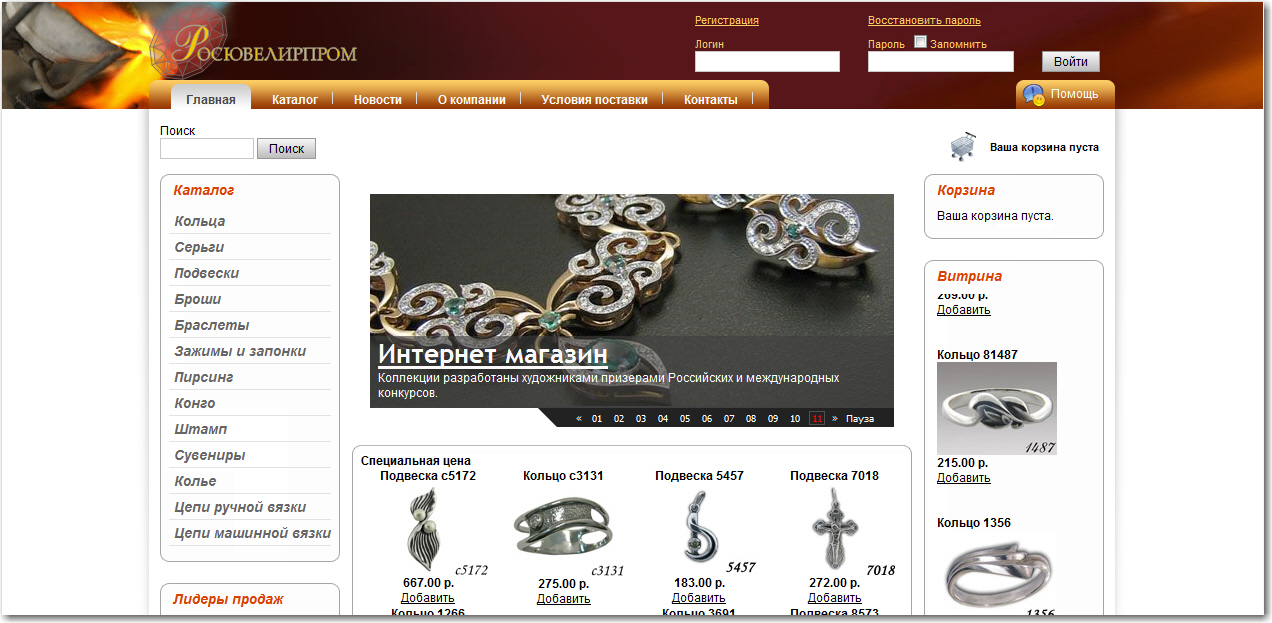Viewport: 1272px width, 623px height.
Task: Focus the Логин input field
Action: (767, 62)
